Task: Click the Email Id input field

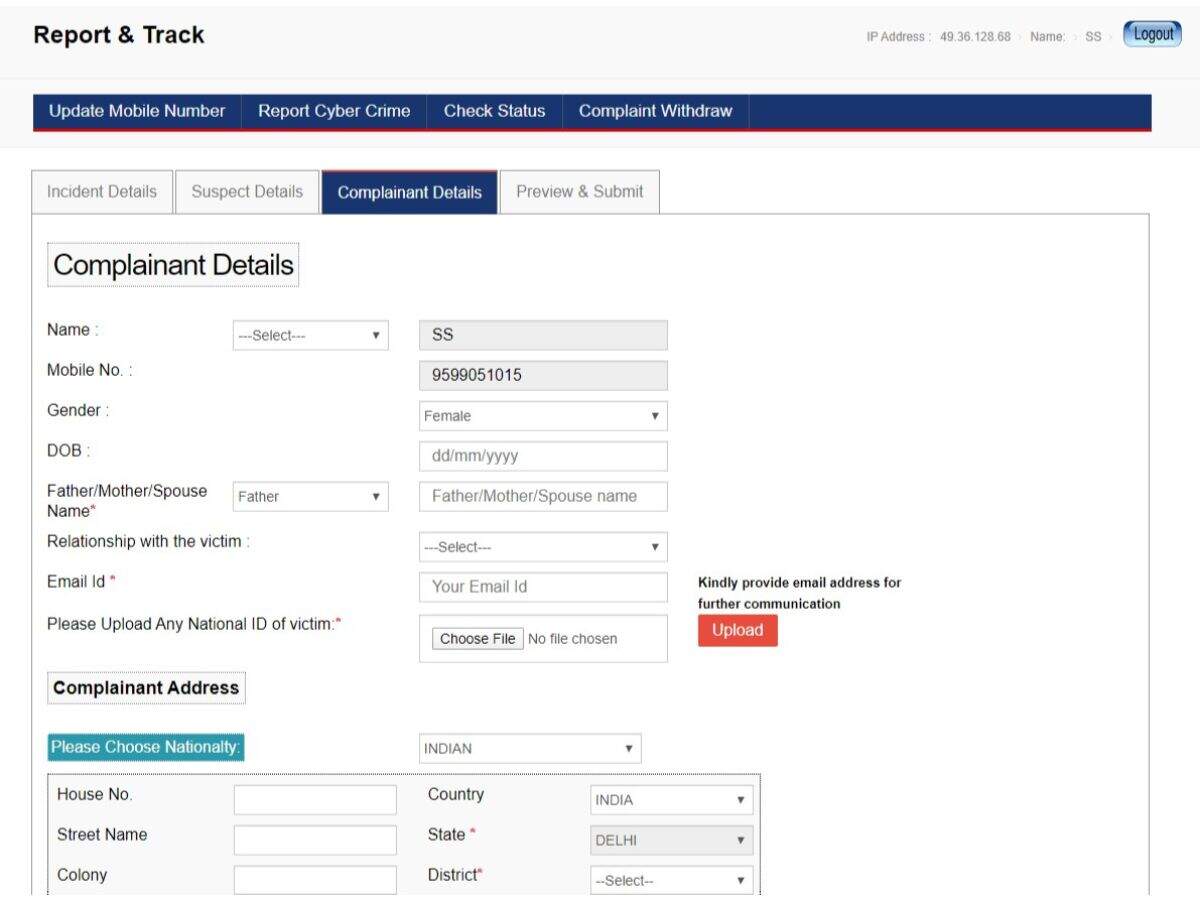Action: point(542,587)
